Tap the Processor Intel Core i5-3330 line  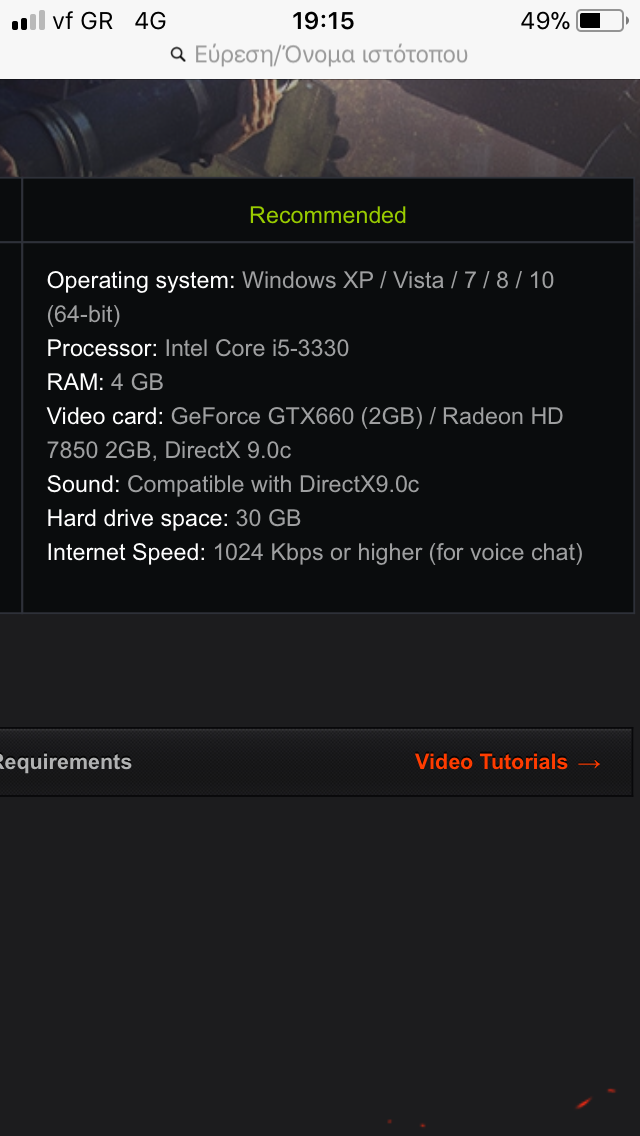[x=198, y=348]
